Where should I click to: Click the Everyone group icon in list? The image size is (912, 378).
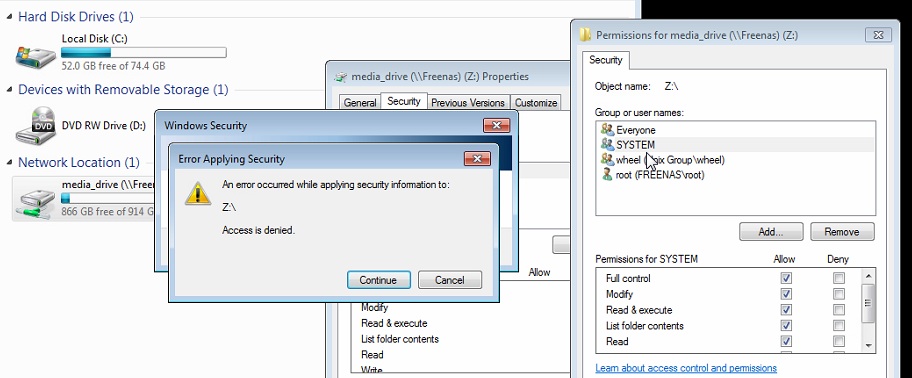[607, 130]
